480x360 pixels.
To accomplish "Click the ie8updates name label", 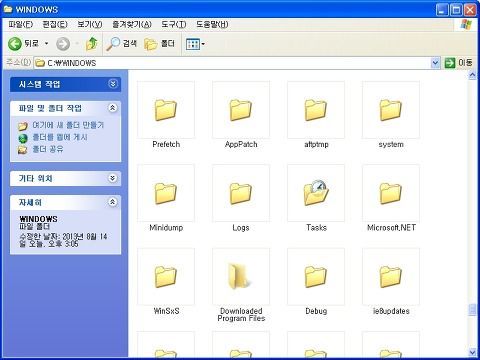I will point(391,311).
